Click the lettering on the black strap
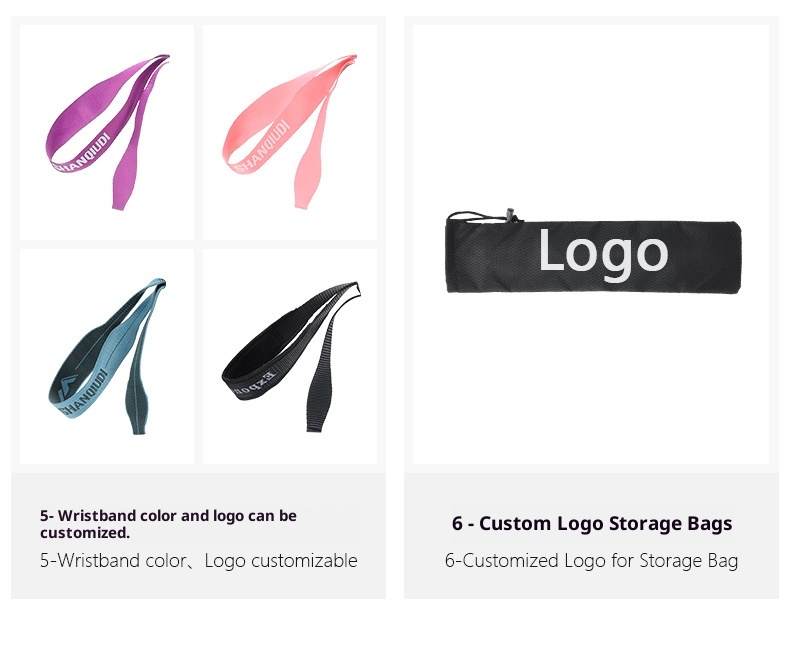 pyautogui.click(x=254, y=383)
